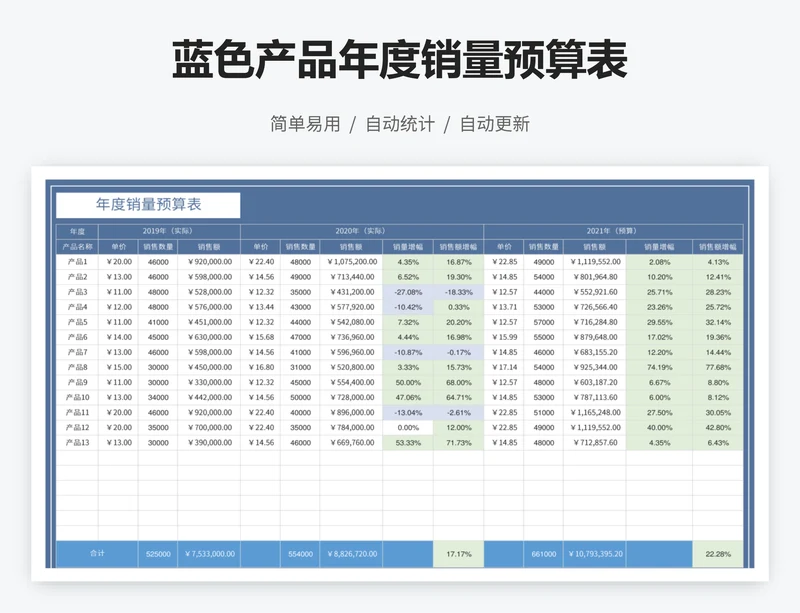Select the 产品5 row label
800x613 pixels.
(x=77, y=322)
